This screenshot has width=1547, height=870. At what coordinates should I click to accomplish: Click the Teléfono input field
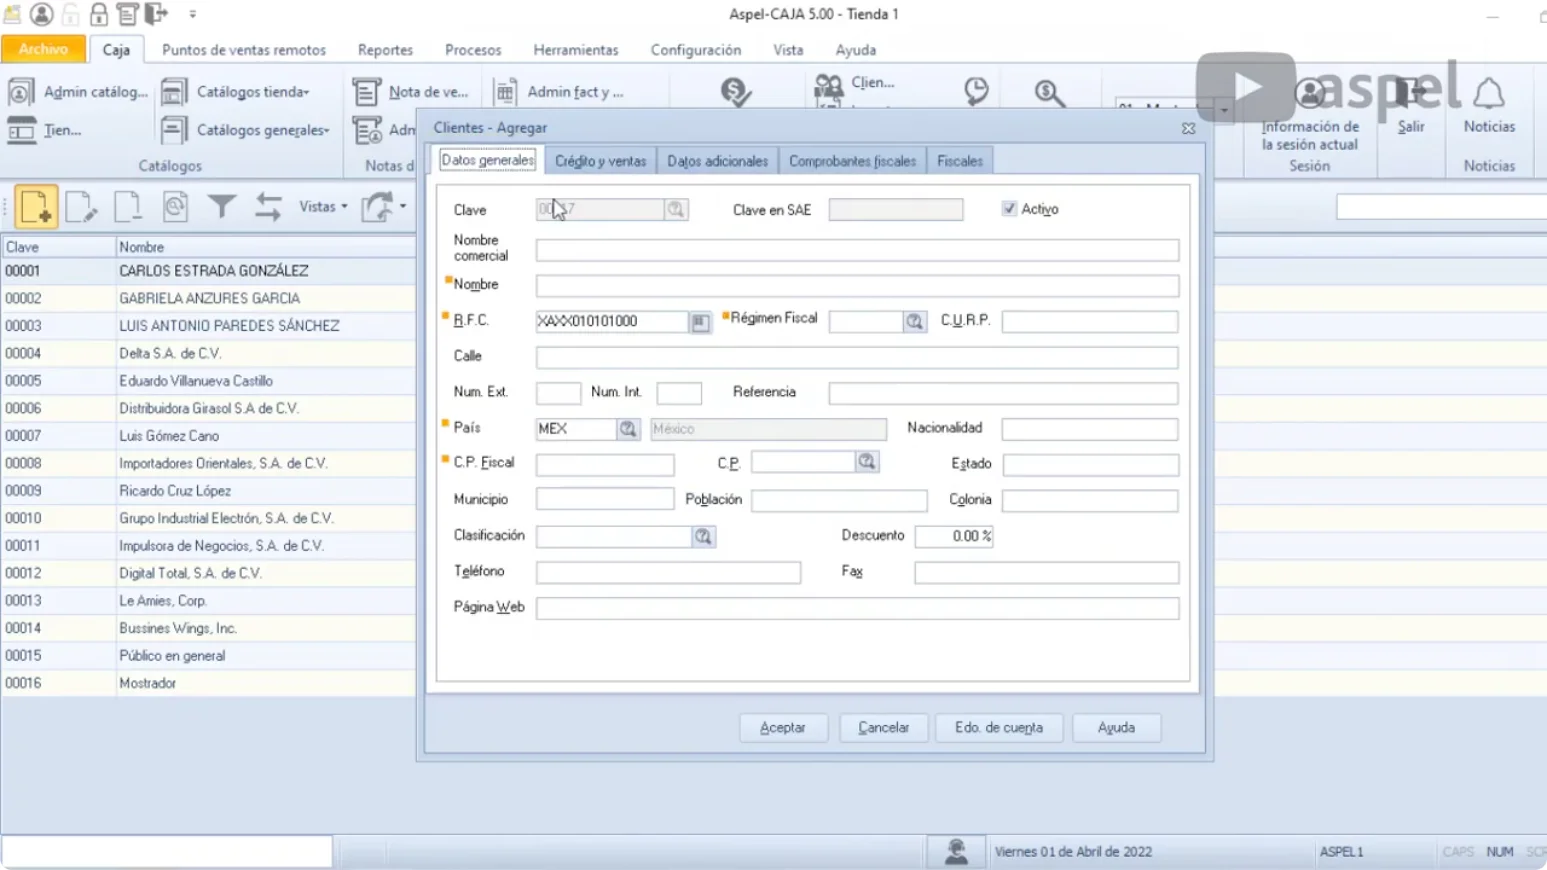coord(668,572)
